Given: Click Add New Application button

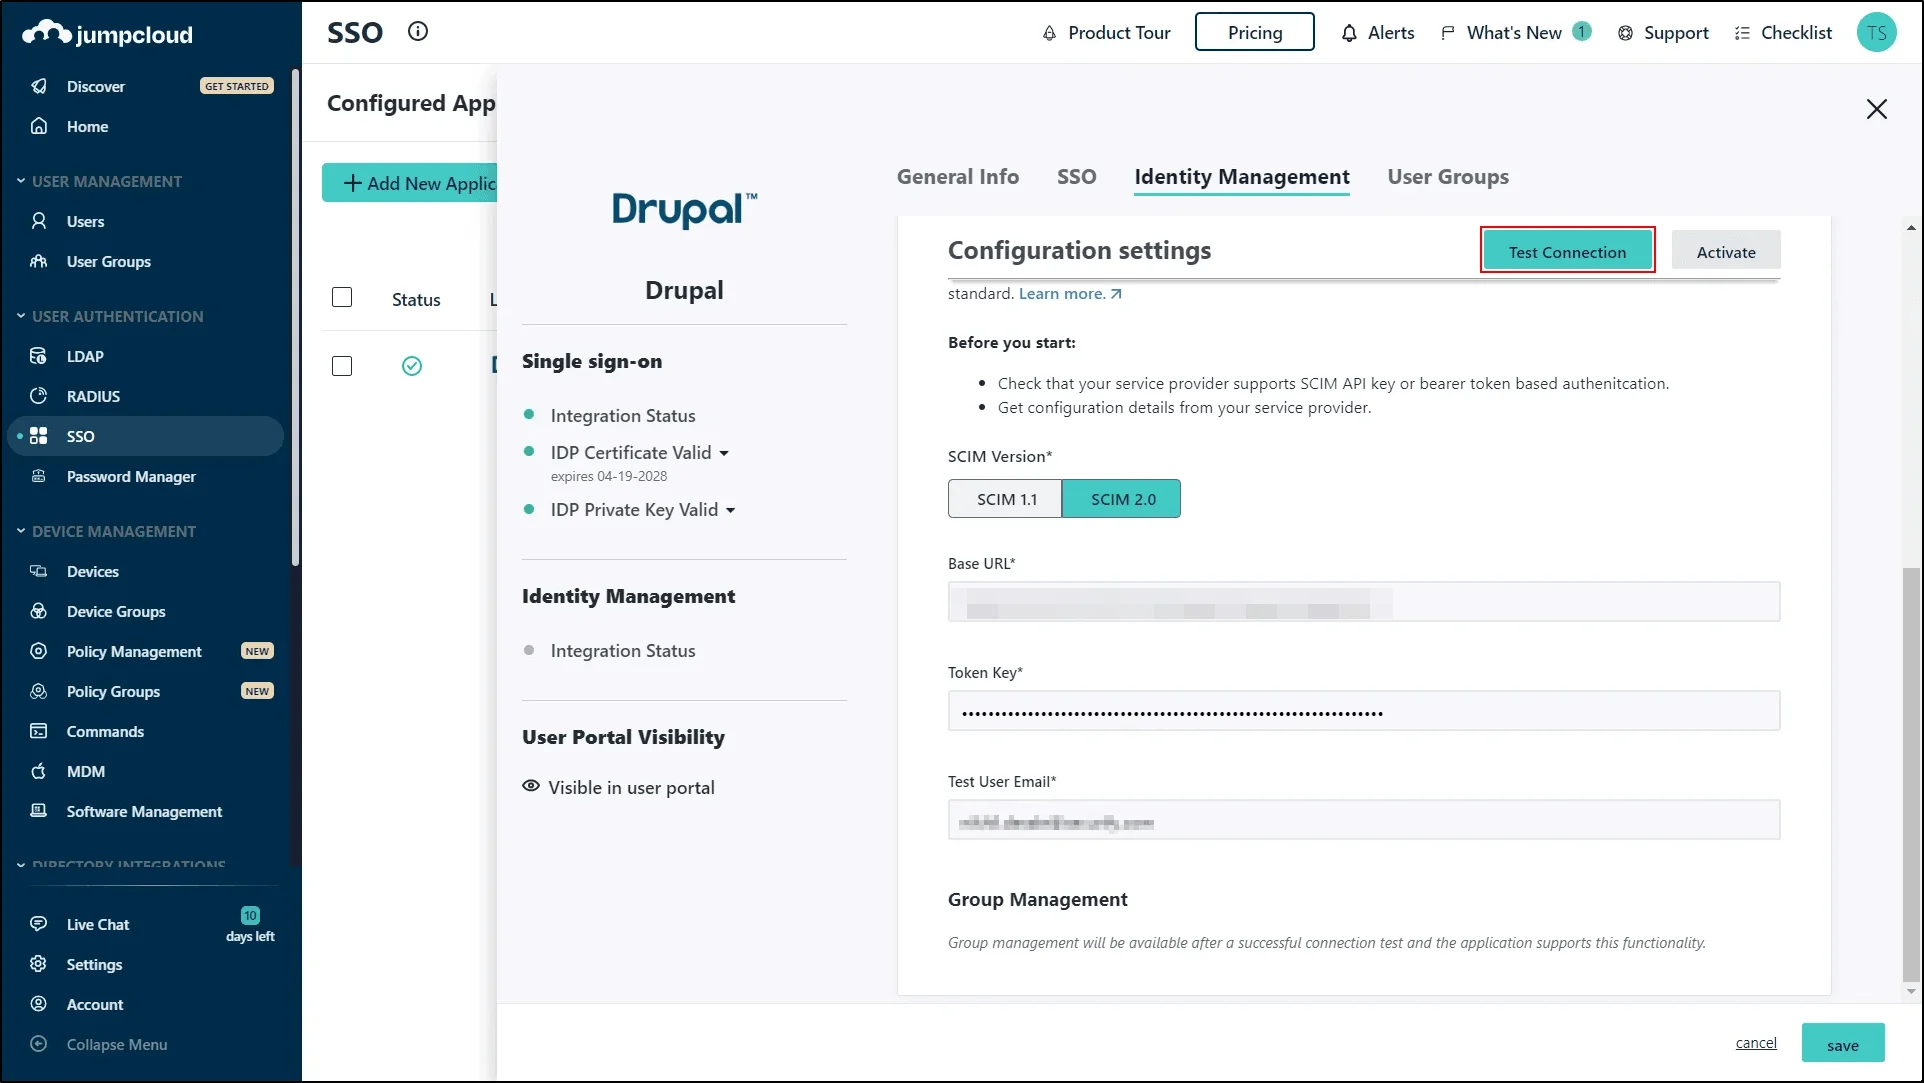Looking at the screenshot, I should pyautogui.click(x=410, y=183).
